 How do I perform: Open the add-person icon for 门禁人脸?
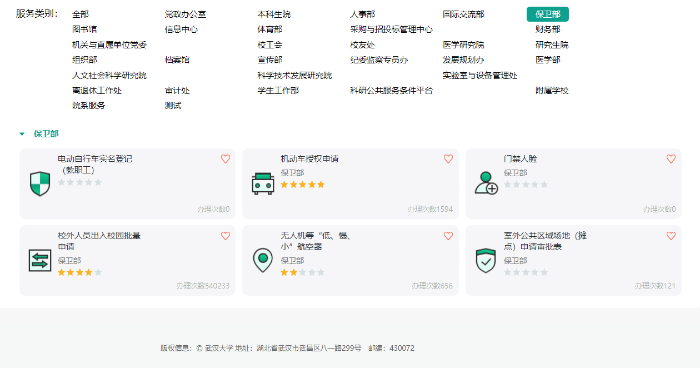[x=486, y=183]
